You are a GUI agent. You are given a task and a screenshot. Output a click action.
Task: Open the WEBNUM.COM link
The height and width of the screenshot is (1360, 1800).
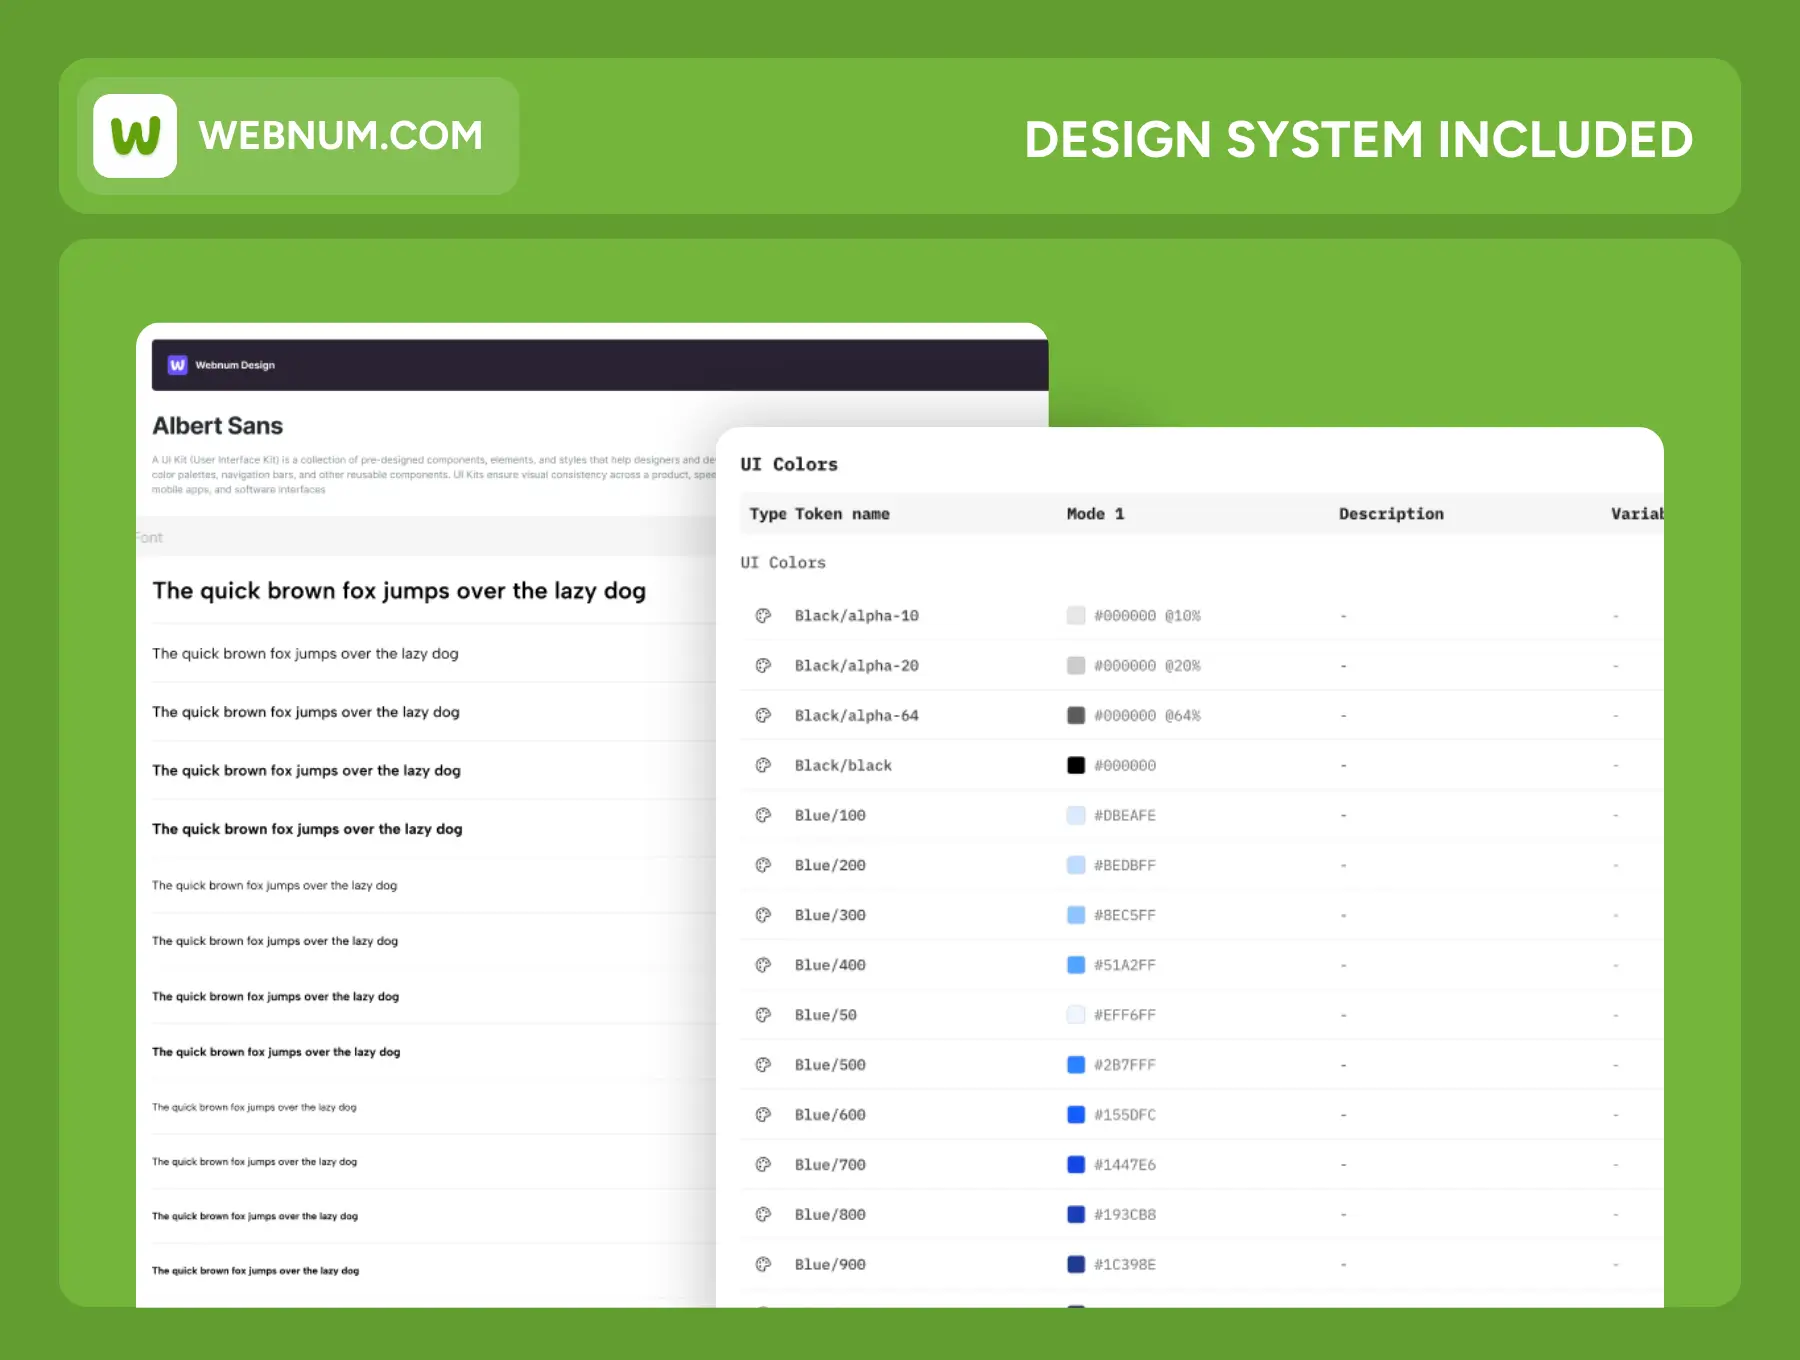pyautogui.click(x=340, y=136)
